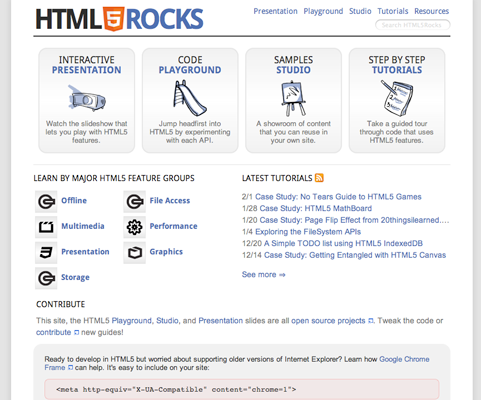The height and width of the screenshot is (400, 481).
Task: Click the external-link icon after open source projects
Action: tap(371, 321)
